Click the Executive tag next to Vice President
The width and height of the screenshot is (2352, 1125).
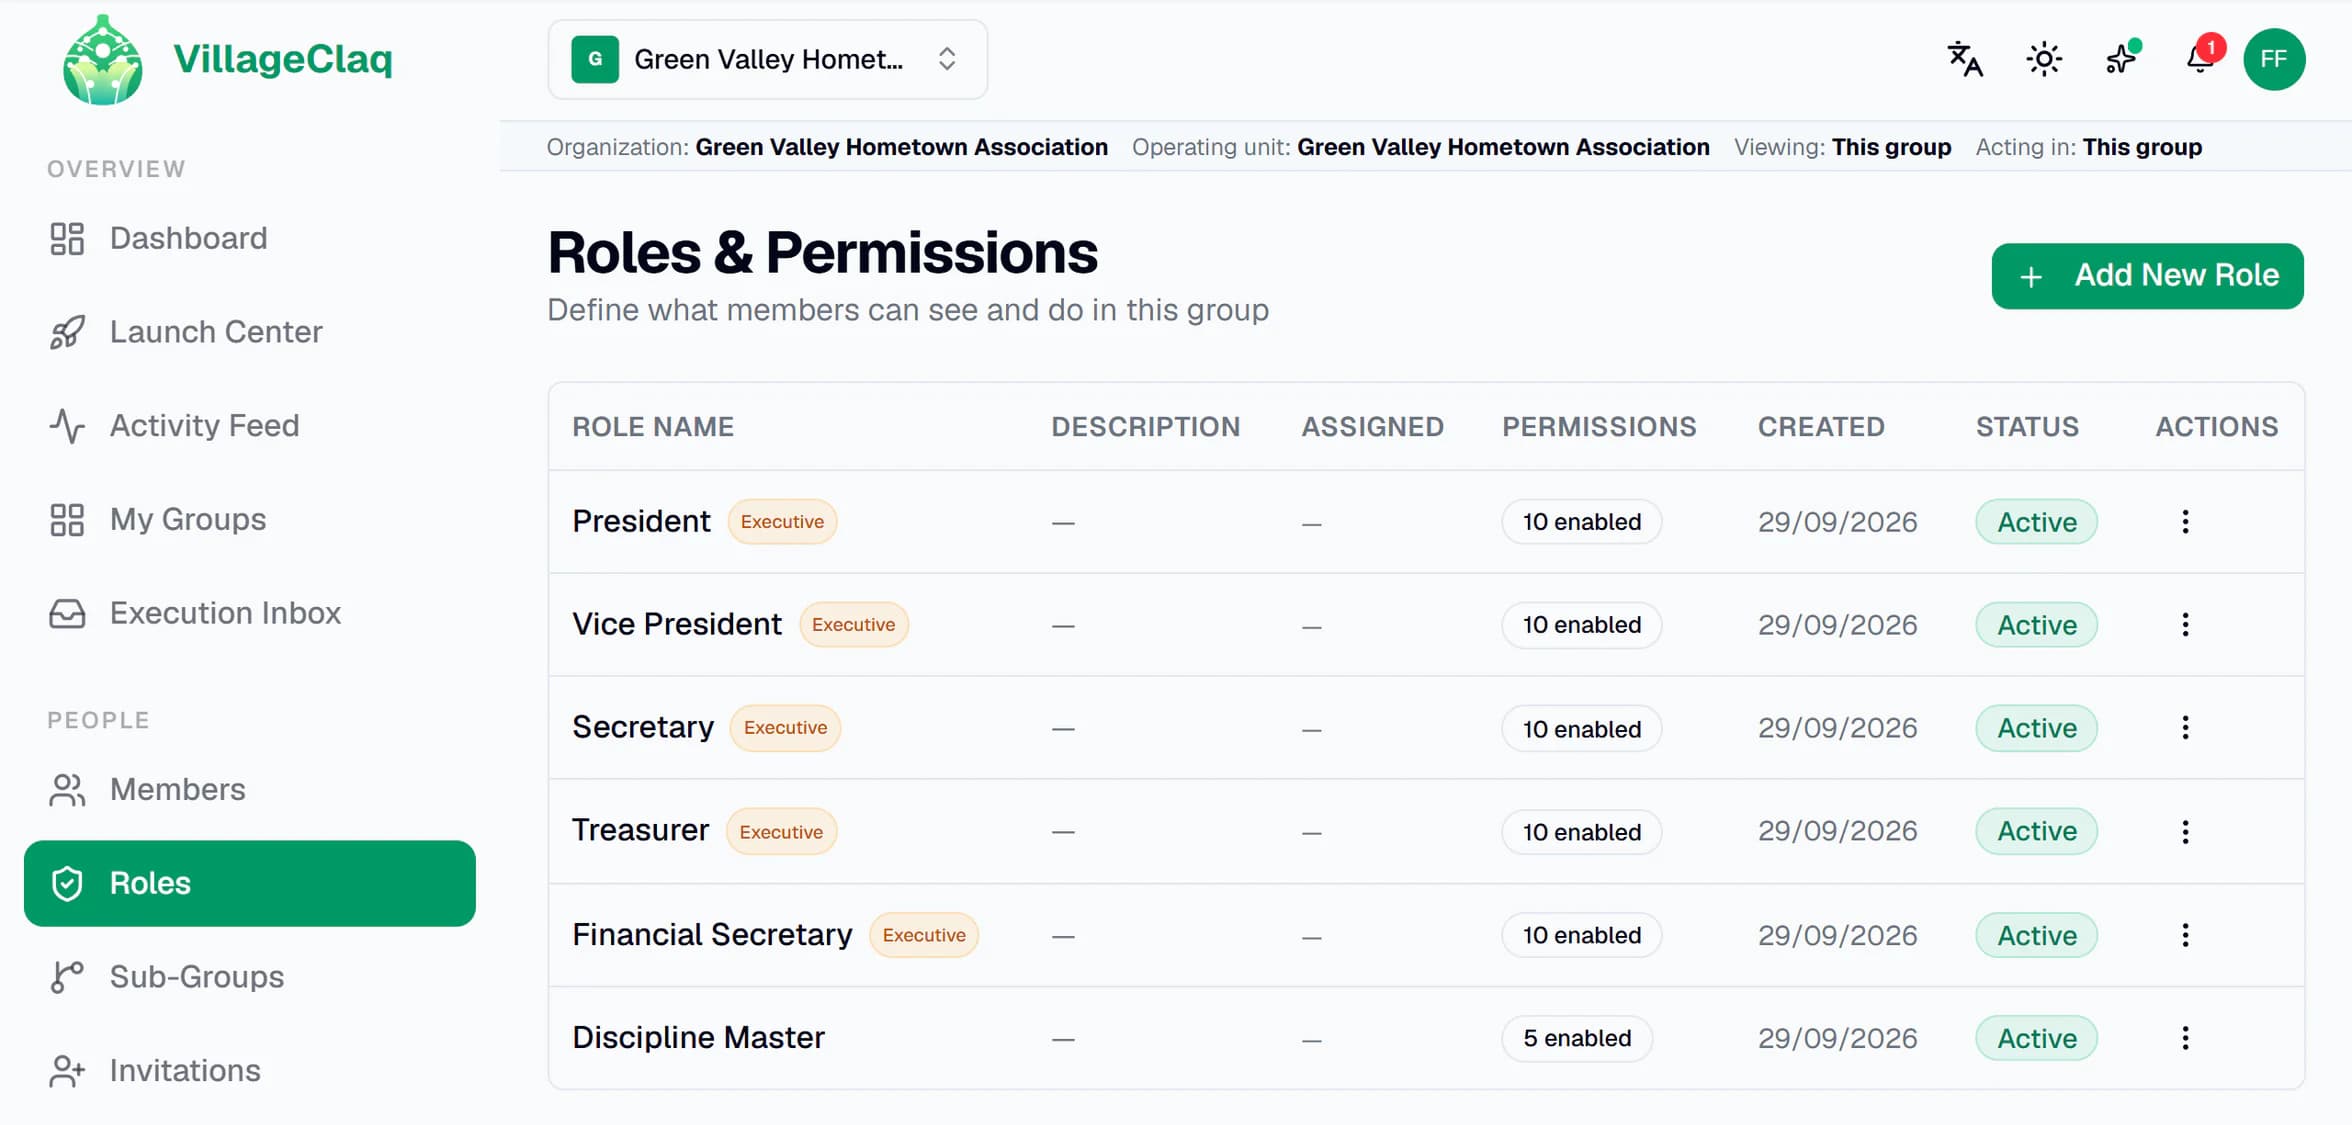click(853, 625)
